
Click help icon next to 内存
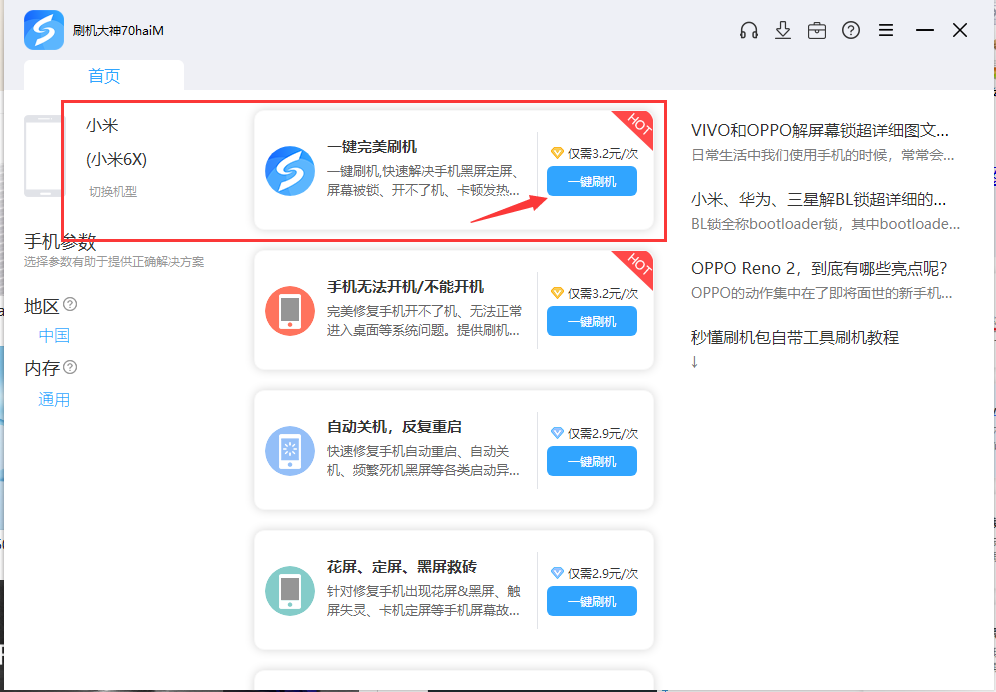tap(70, 367)
